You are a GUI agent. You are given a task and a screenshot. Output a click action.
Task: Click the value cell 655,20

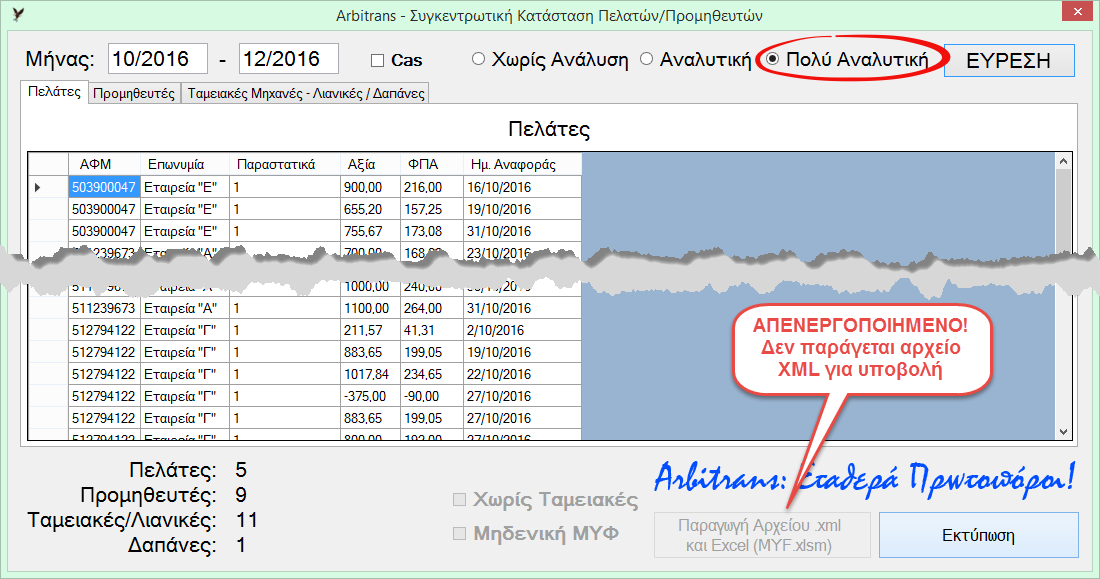(370, 209)
